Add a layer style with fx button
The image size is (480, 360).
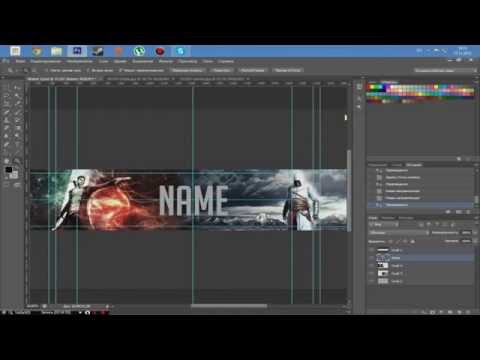pos(424,312)
